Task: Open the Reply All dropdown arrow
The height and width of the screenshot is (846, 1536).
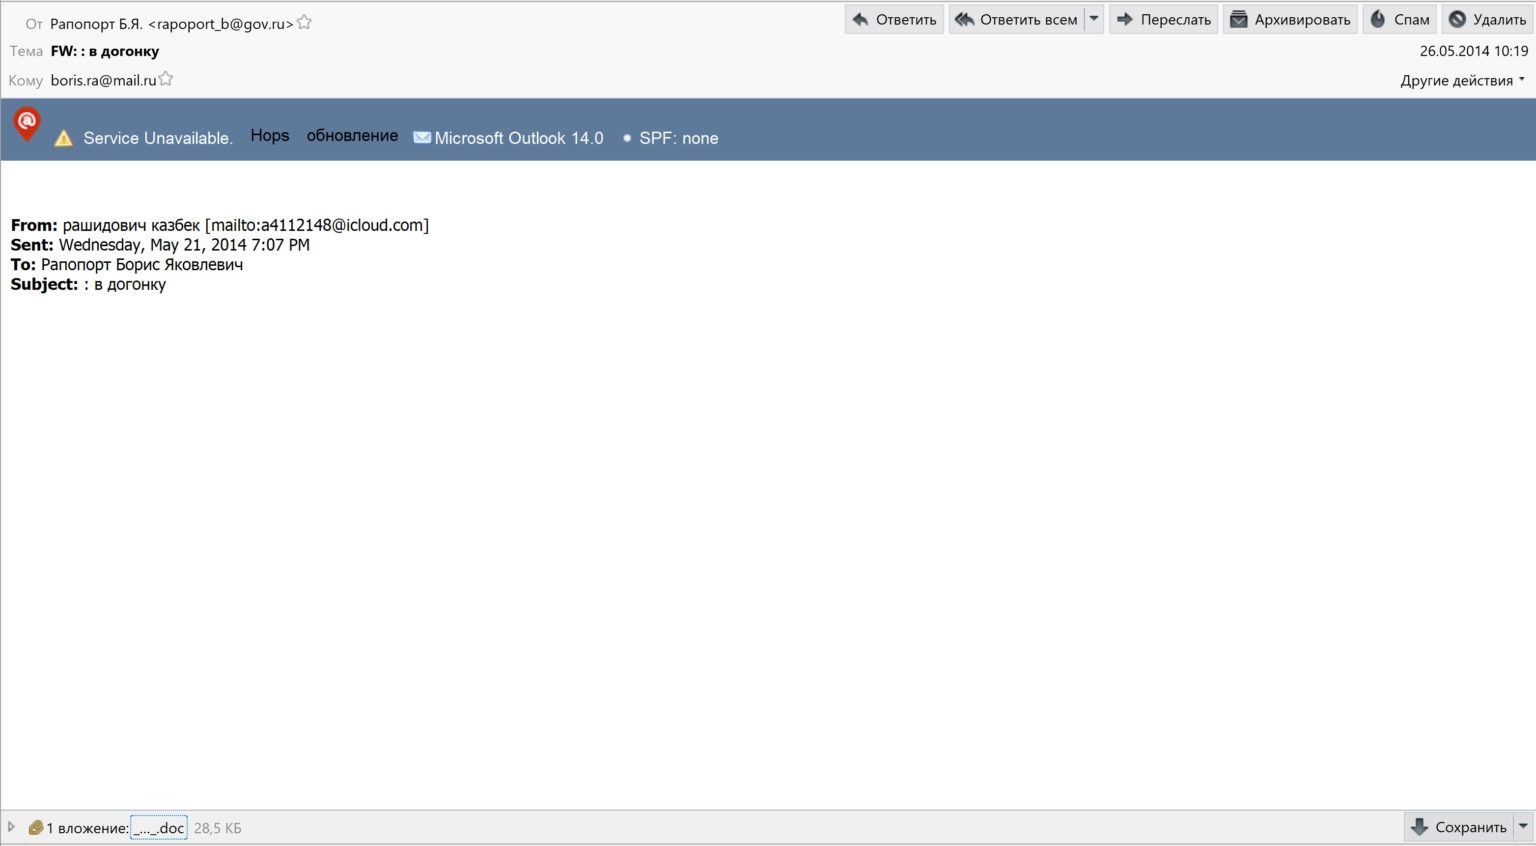Action: (1094, 20)
